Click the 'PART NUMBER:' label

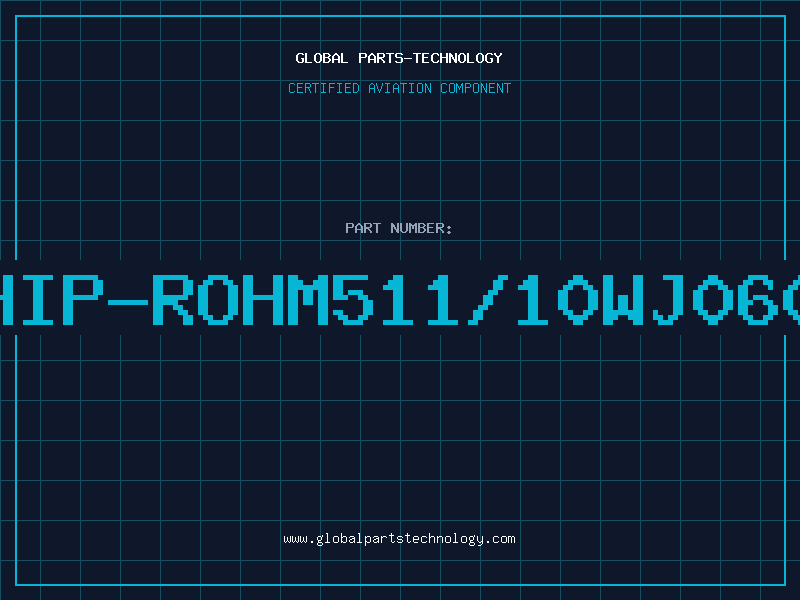click(x=399, y=228)
